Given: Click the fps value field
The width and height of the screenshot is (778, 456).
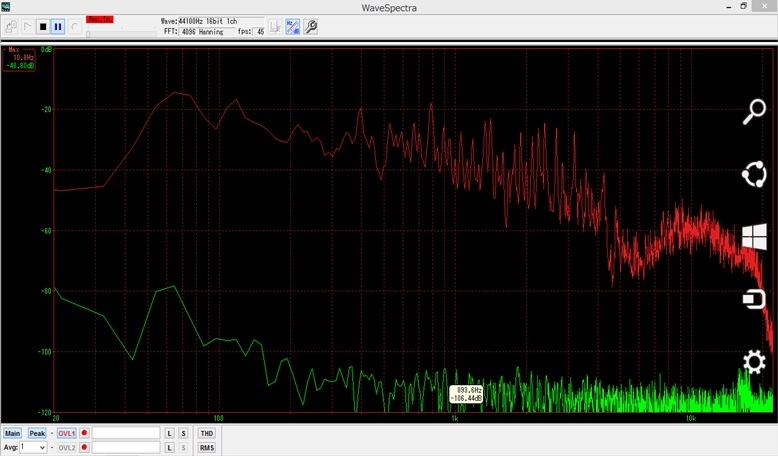Looking at the screenshot, I should pyautogui.click(x=259, y=32).
